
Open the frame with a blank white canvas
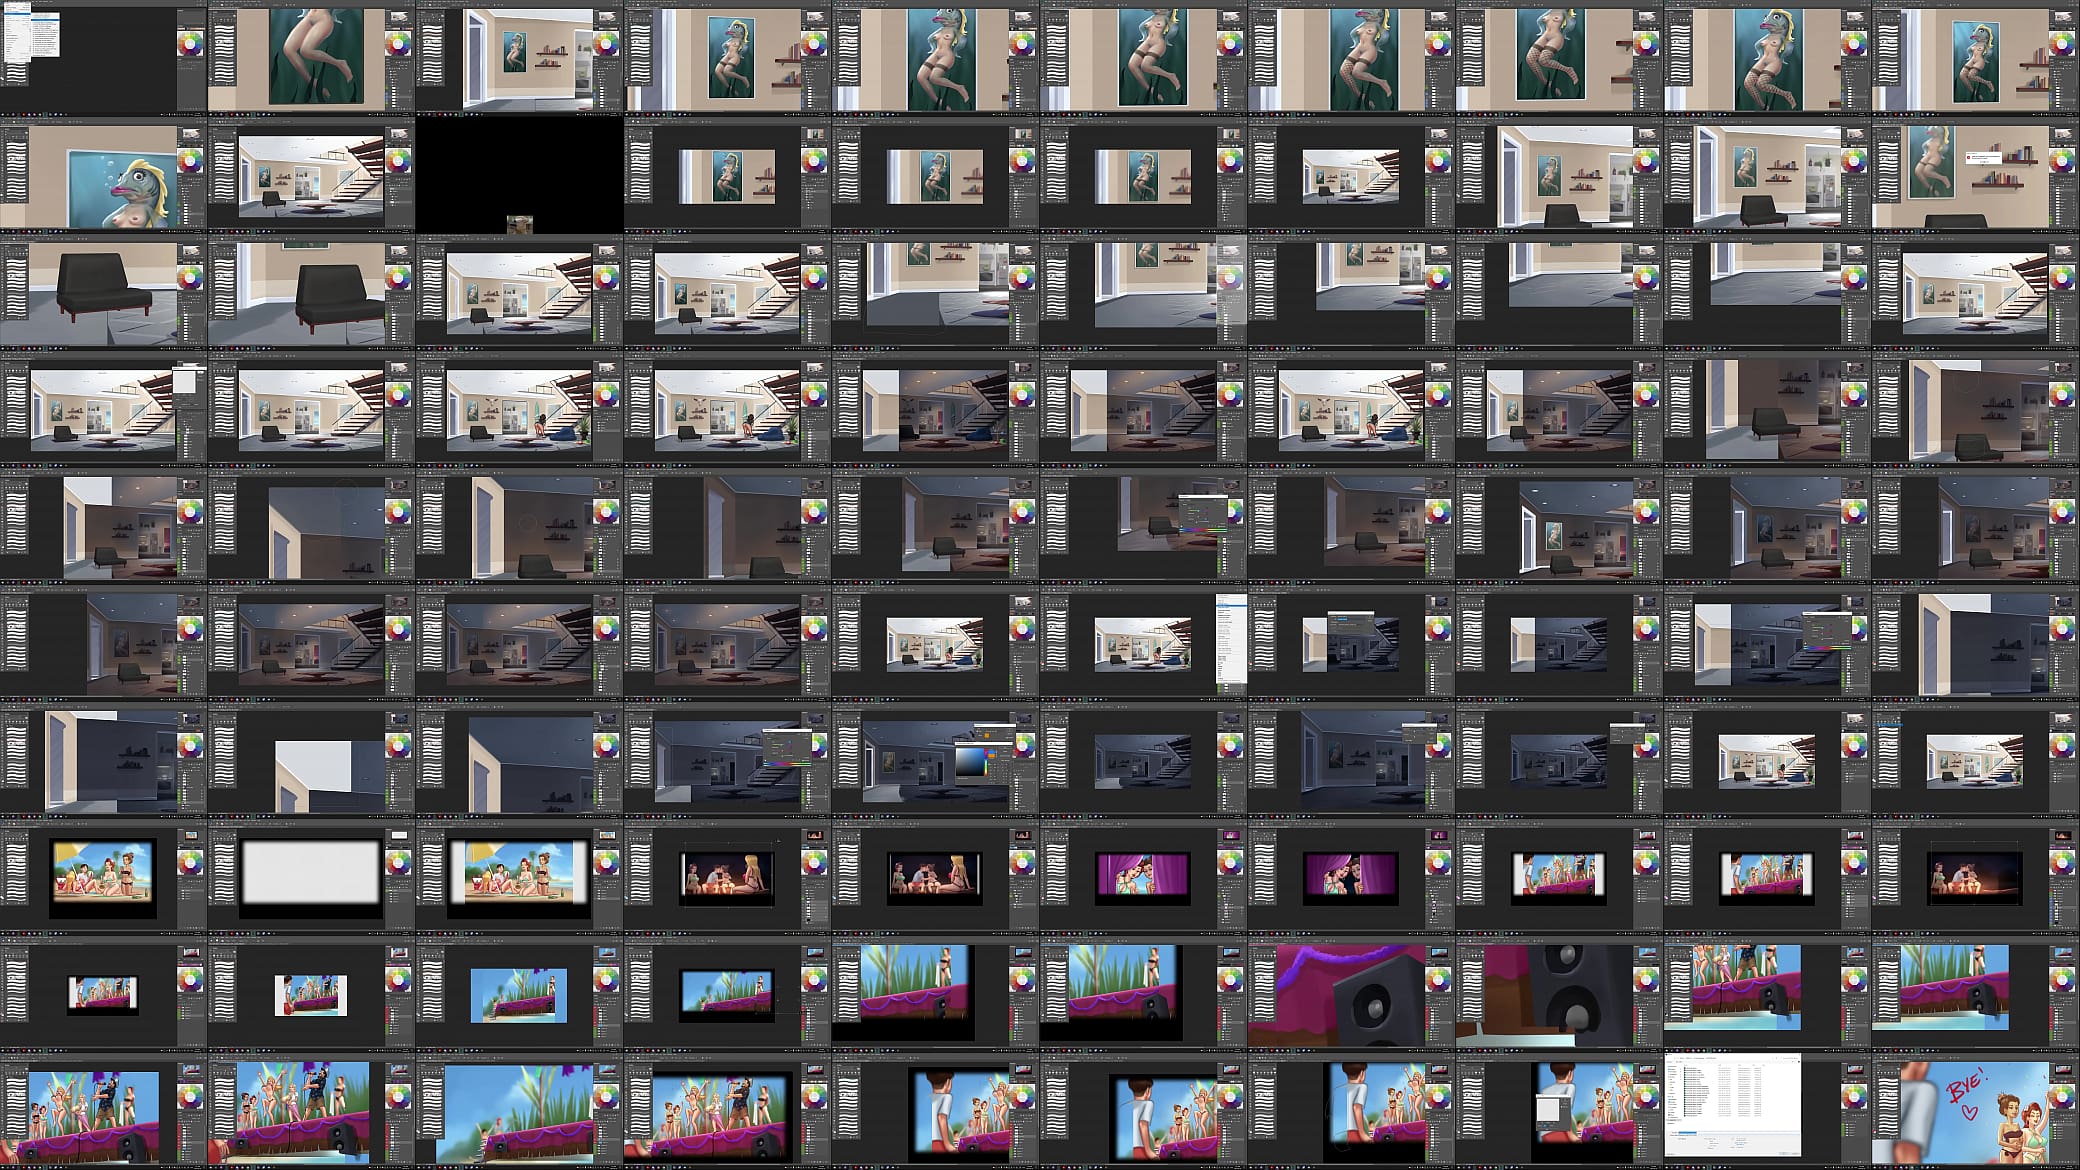[x=312, y=877]
